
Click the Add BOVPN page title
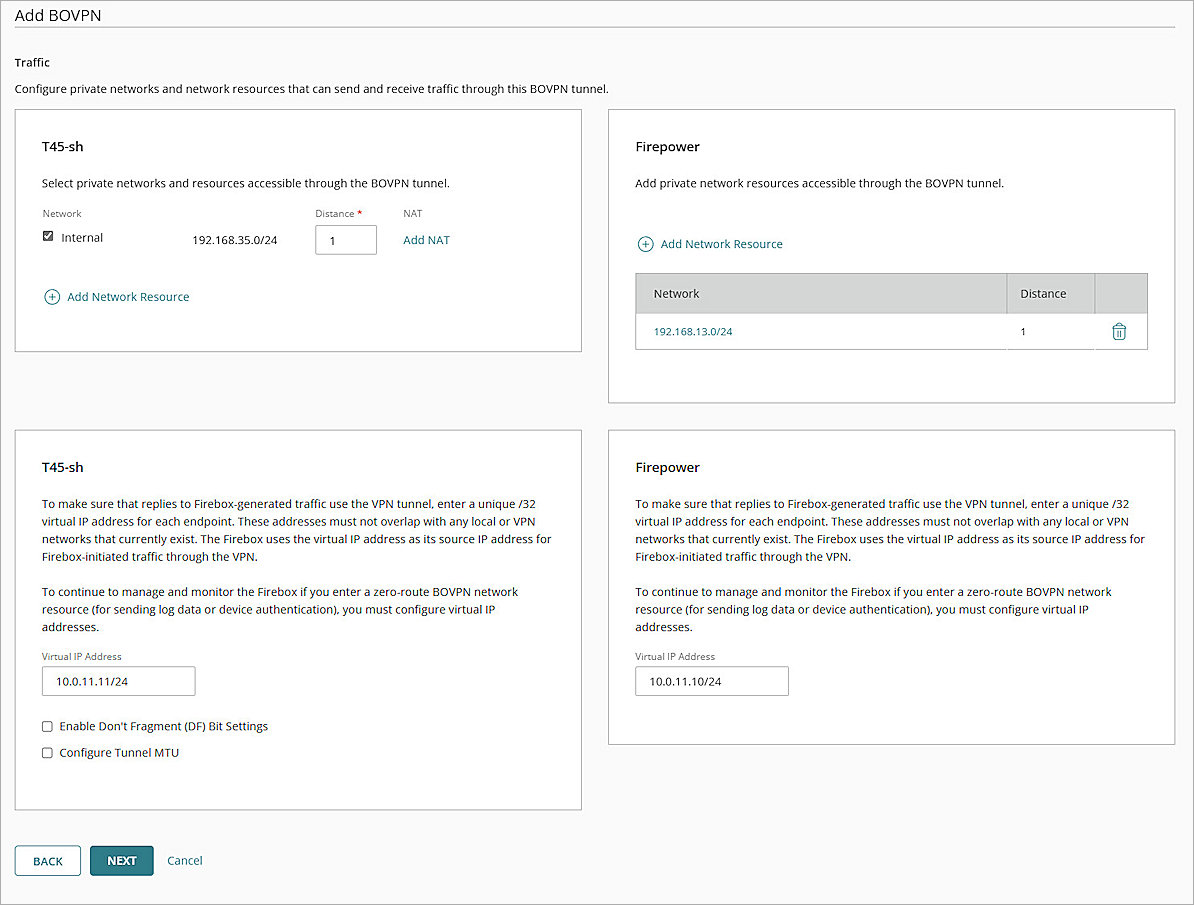(58, 15)
